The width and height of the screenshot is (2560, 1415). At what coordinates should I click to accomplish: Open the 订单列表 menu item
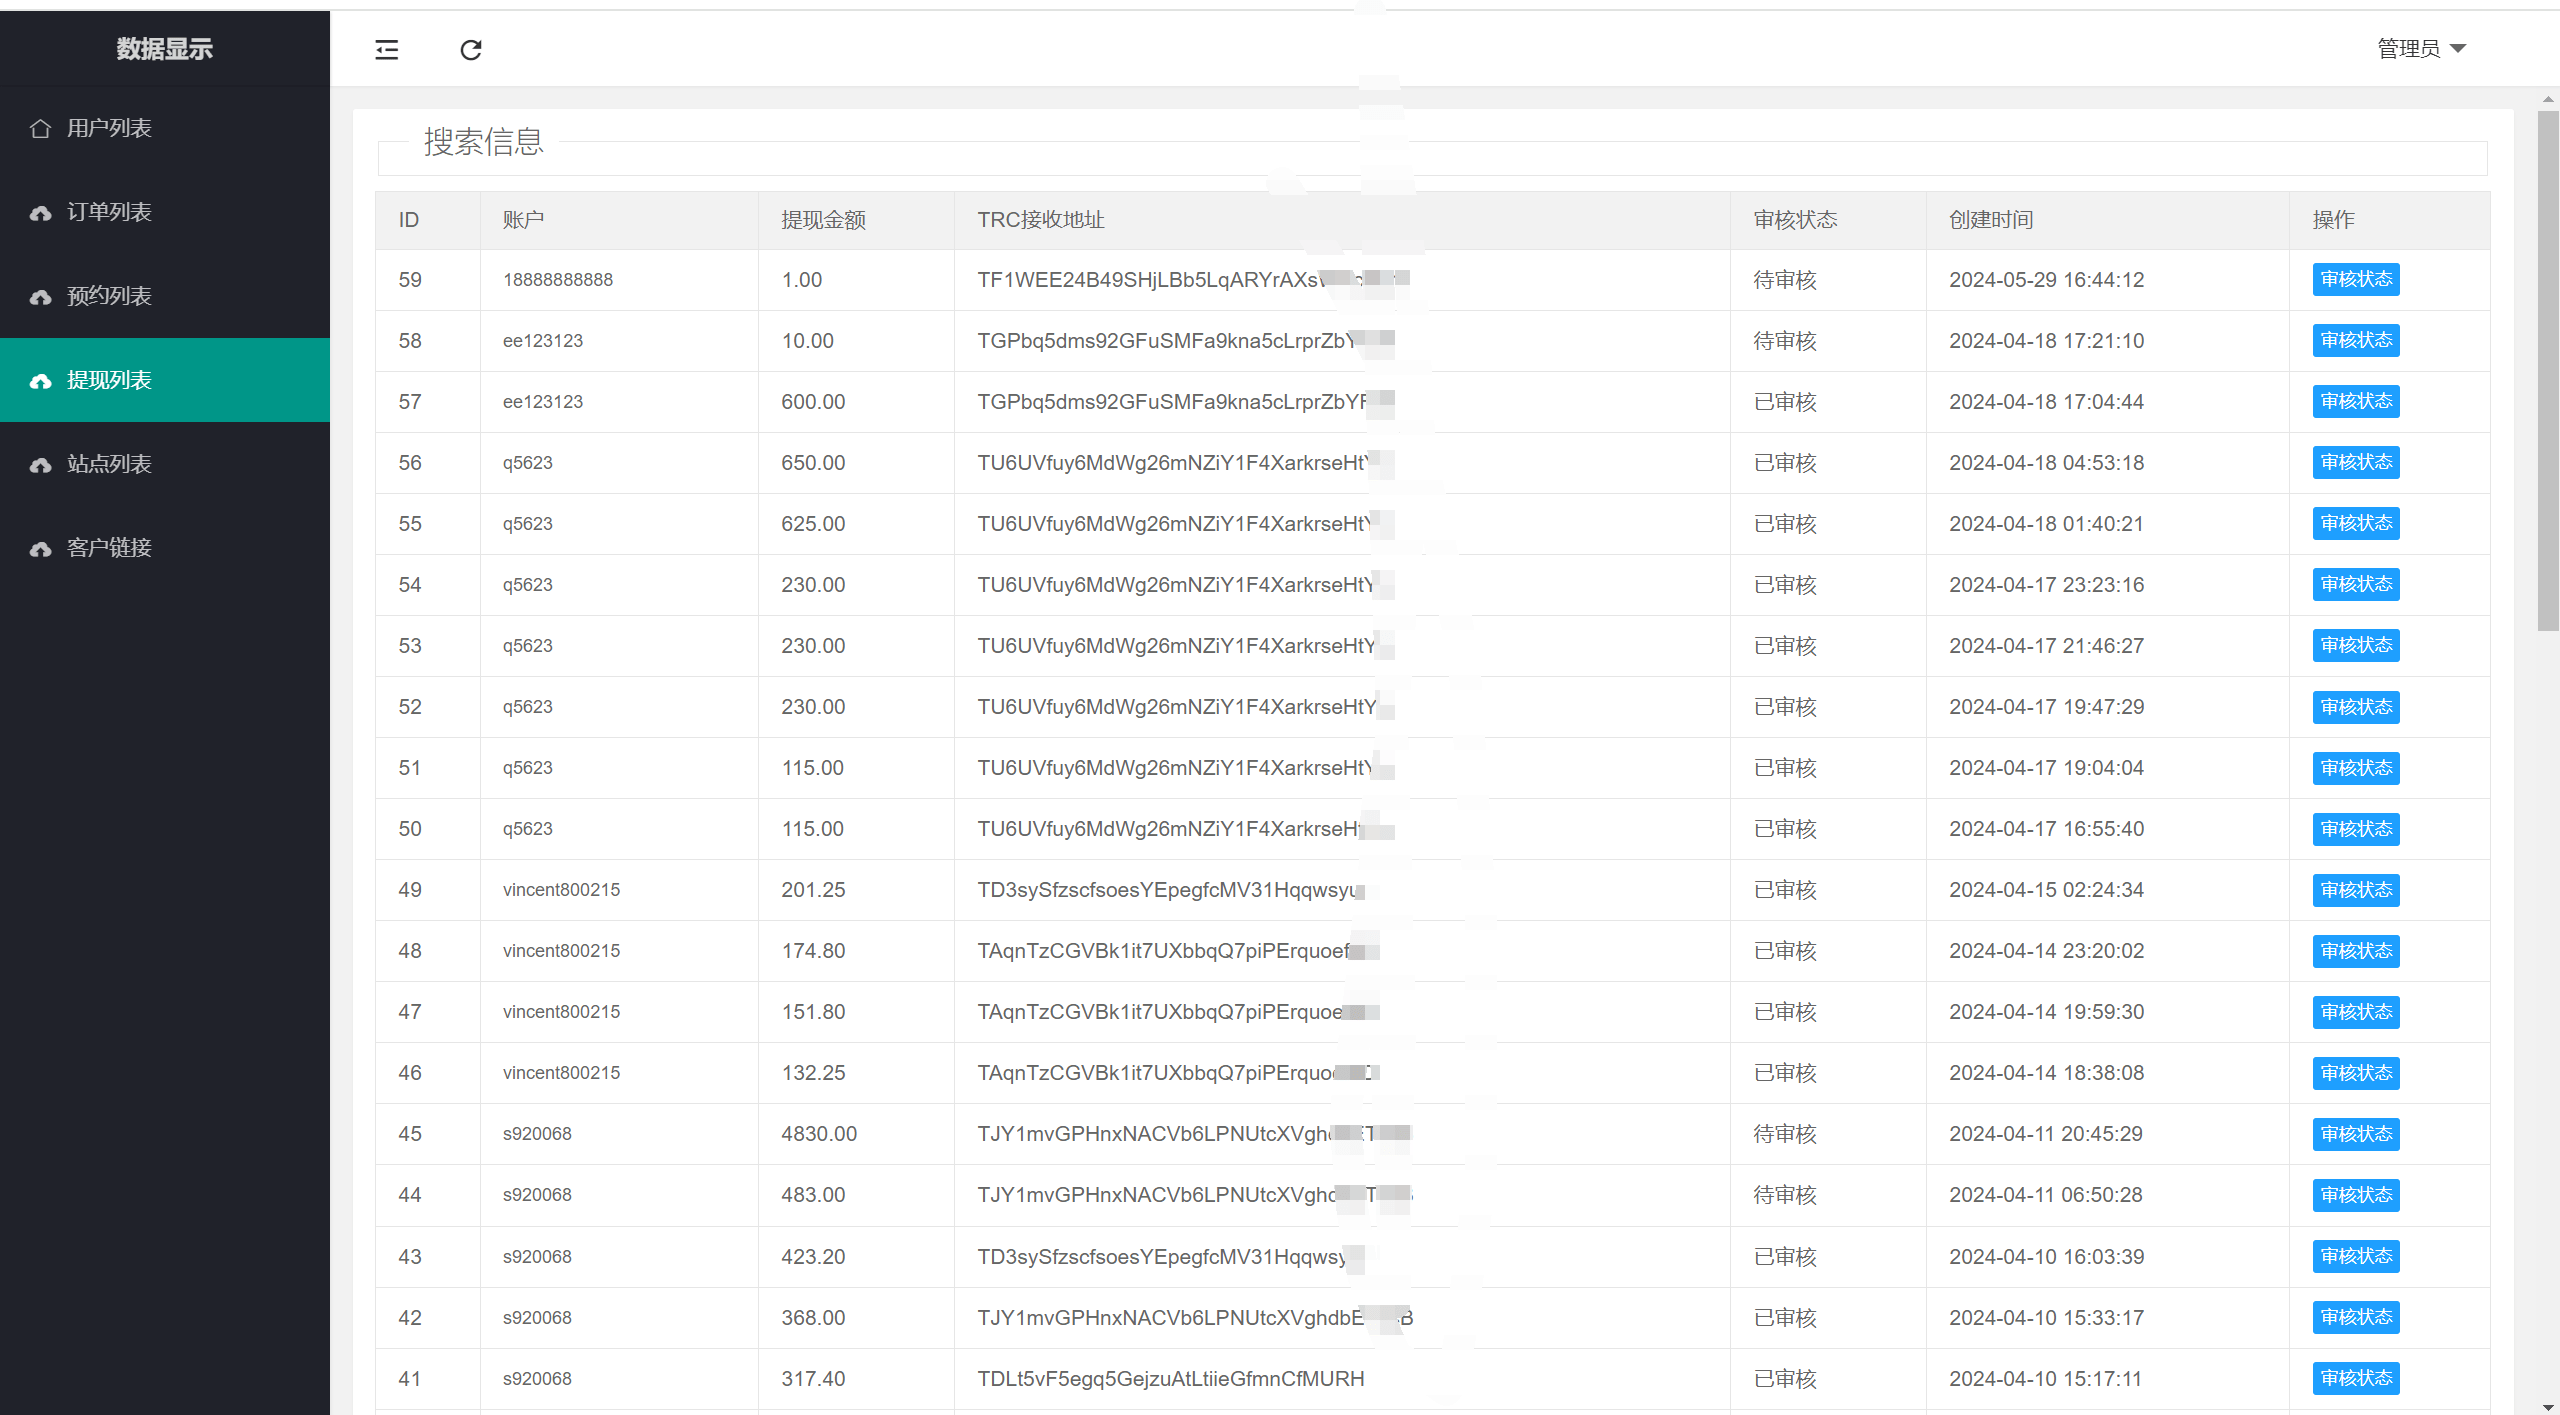[109, 212]
